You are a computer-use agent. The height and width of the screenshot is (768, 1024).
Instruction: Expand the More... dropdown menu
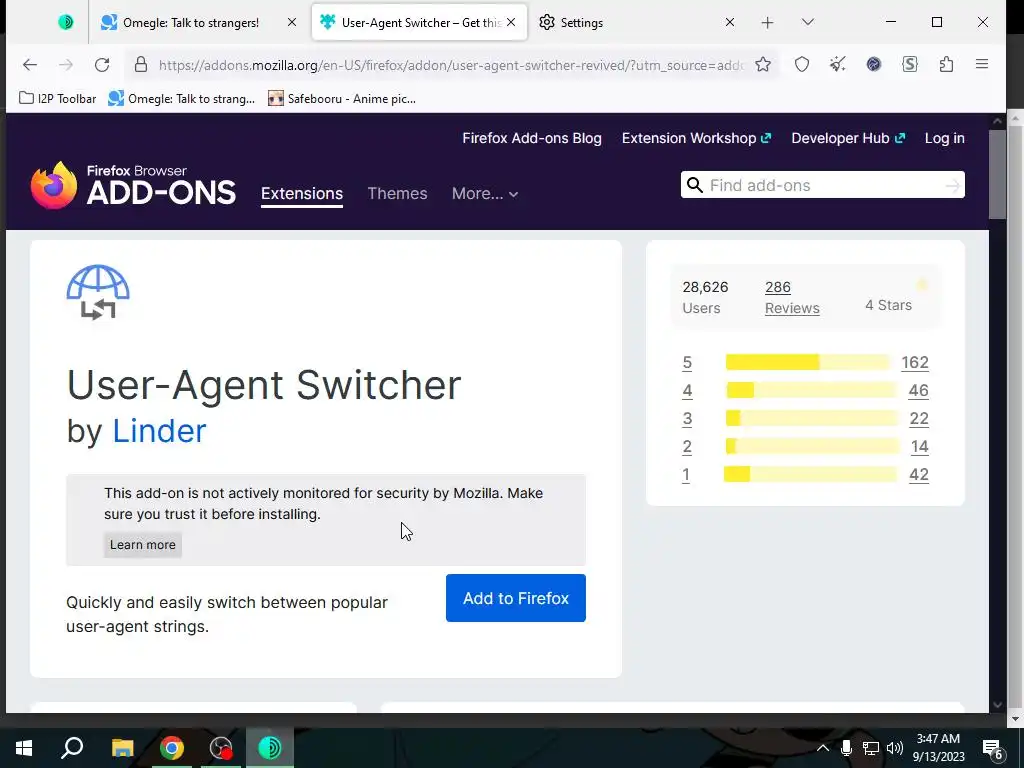pos(485,193)
